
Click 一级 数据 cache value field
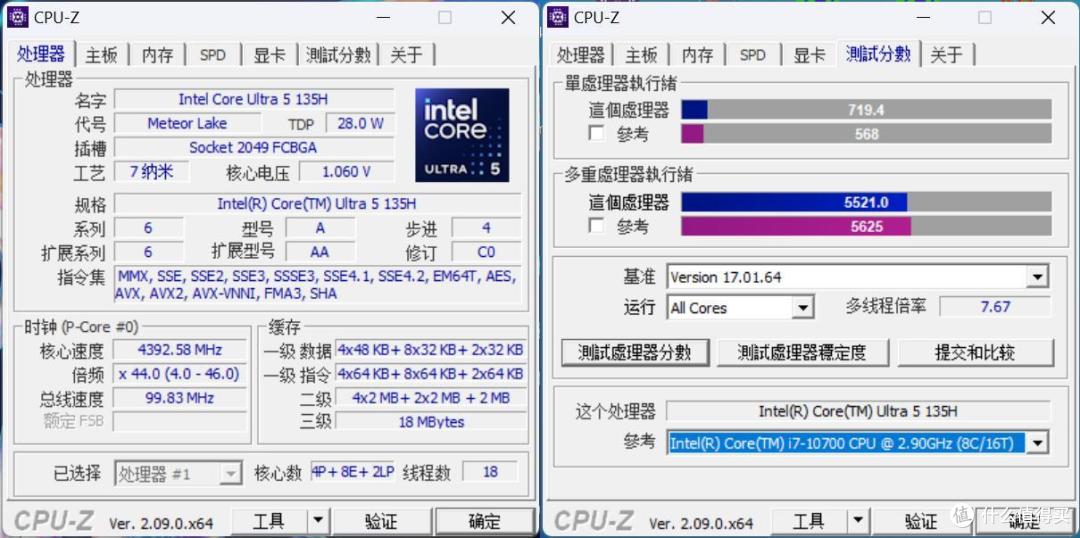(x=431, y=349)
